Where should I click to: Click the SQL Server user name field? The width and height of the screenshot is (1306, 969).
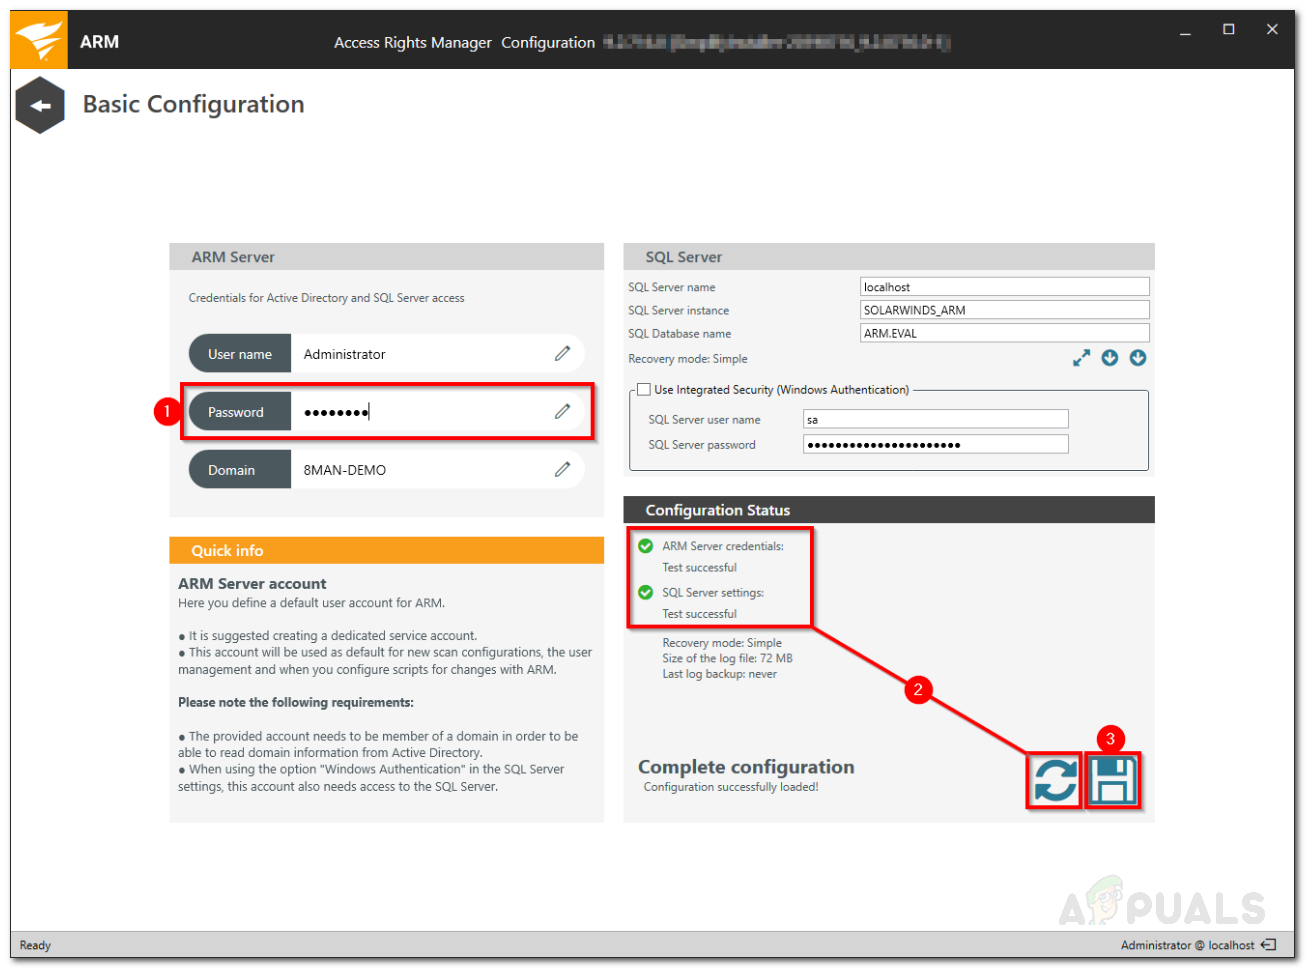936,419
